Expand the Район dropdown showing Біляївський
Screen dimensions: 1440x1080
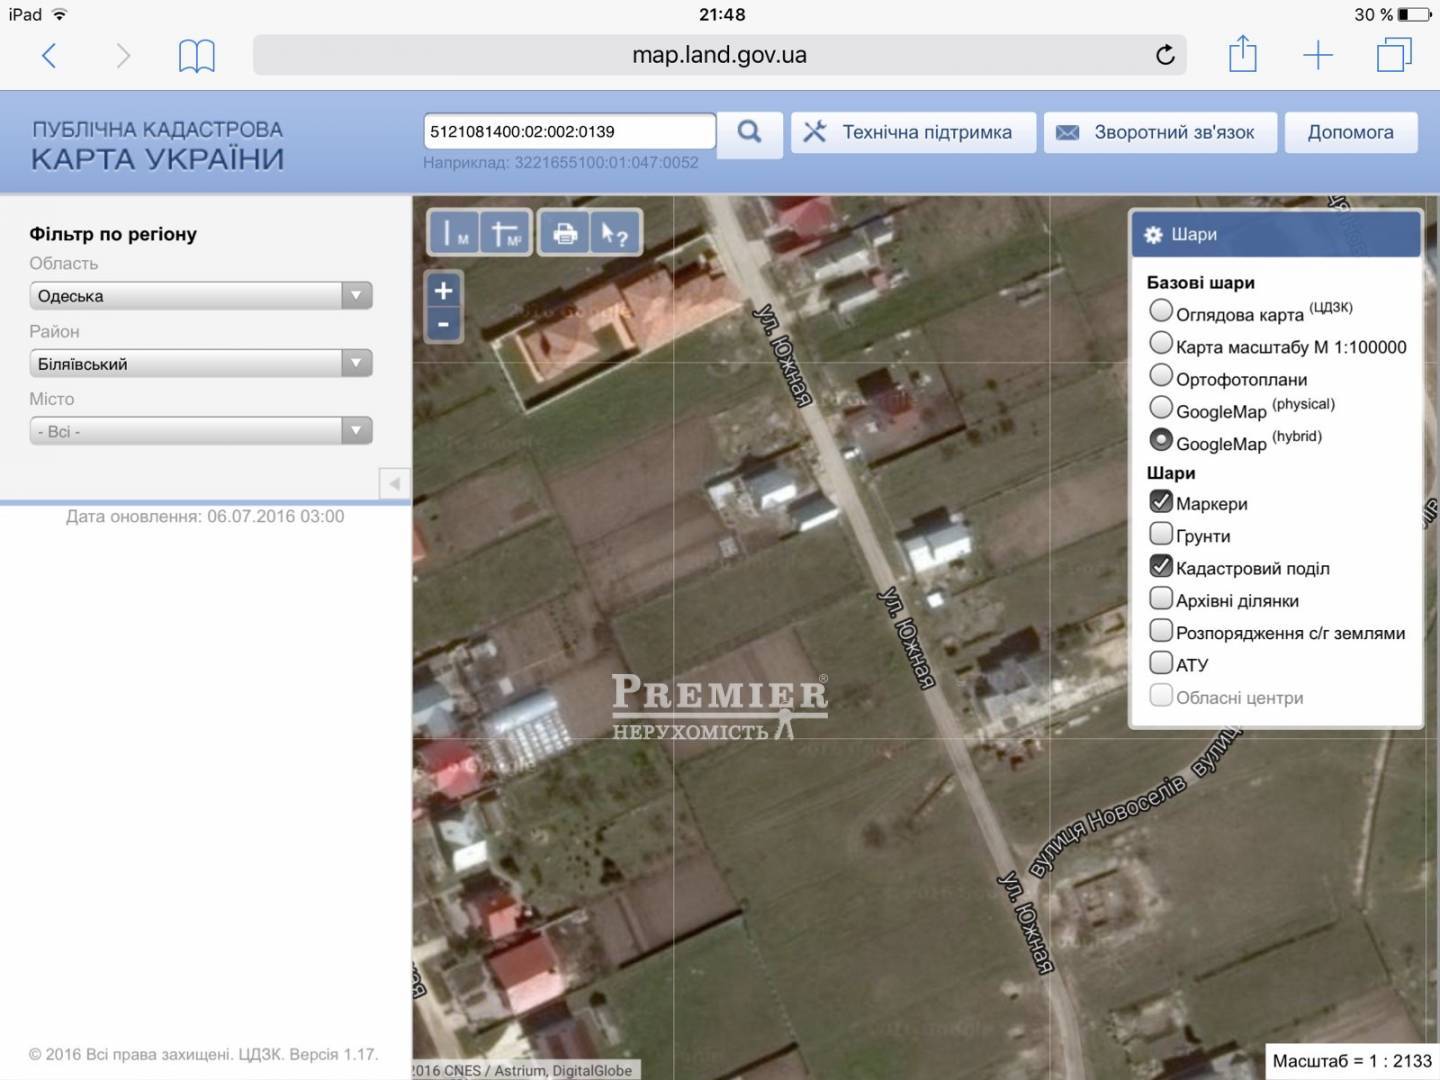(201, 364)
